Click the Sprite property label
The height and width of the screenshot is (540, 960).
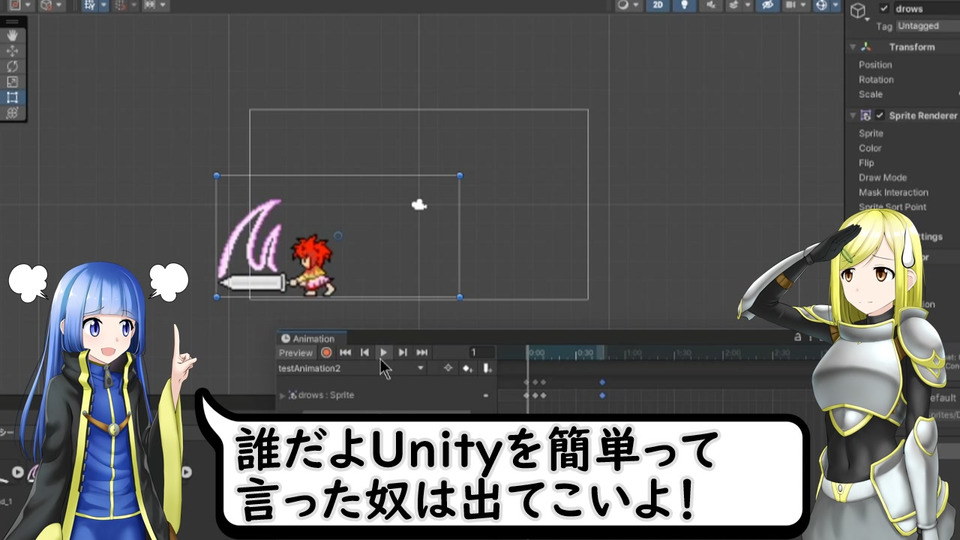(x=871, y=133)
